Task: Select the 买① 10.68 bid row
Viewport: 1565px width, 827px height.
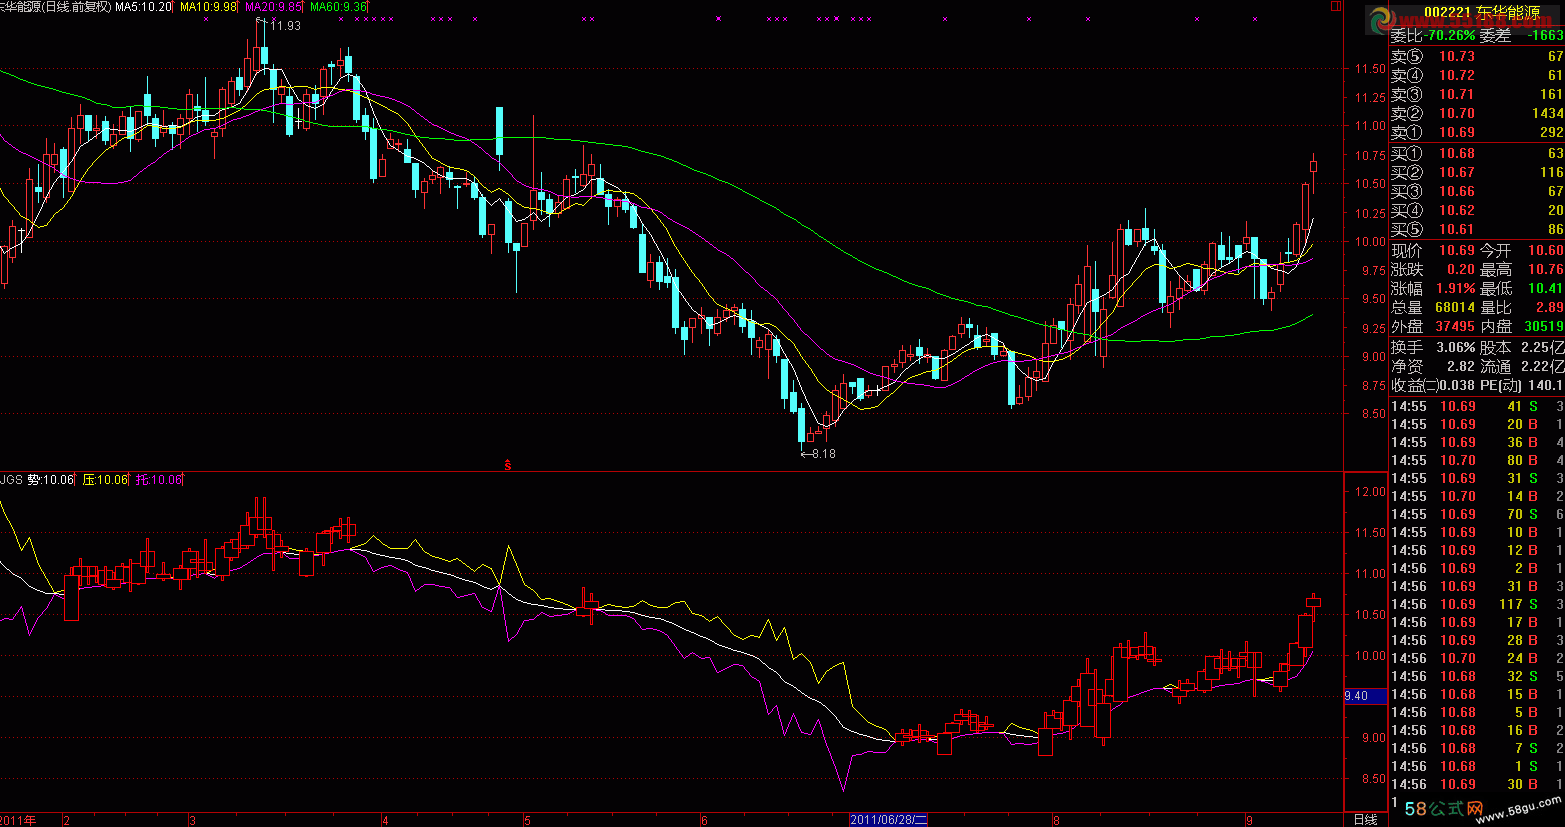Action: pos(1477,154)
